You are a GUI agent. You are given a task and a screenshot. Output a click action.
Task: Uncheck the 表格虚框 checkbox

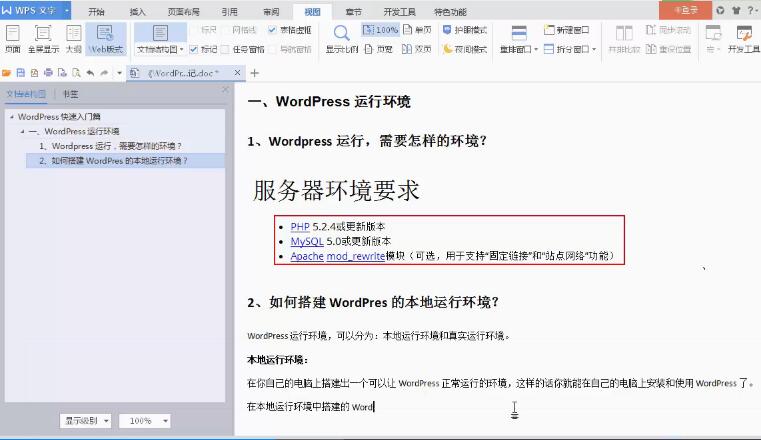272,30
